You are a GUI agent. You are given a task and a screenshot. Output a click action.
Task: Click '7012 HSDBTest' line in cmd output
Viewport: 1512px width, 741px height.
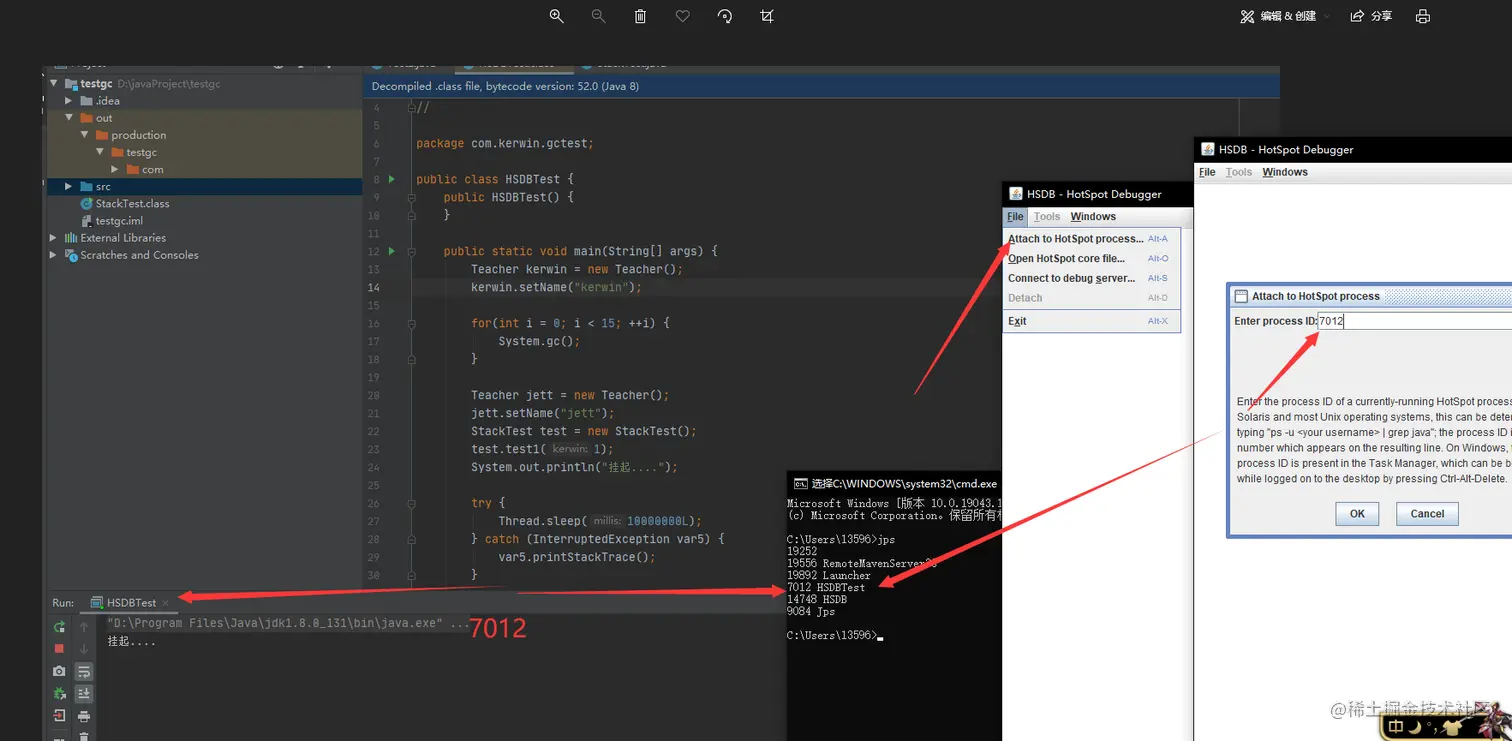(x=826, y=587)
